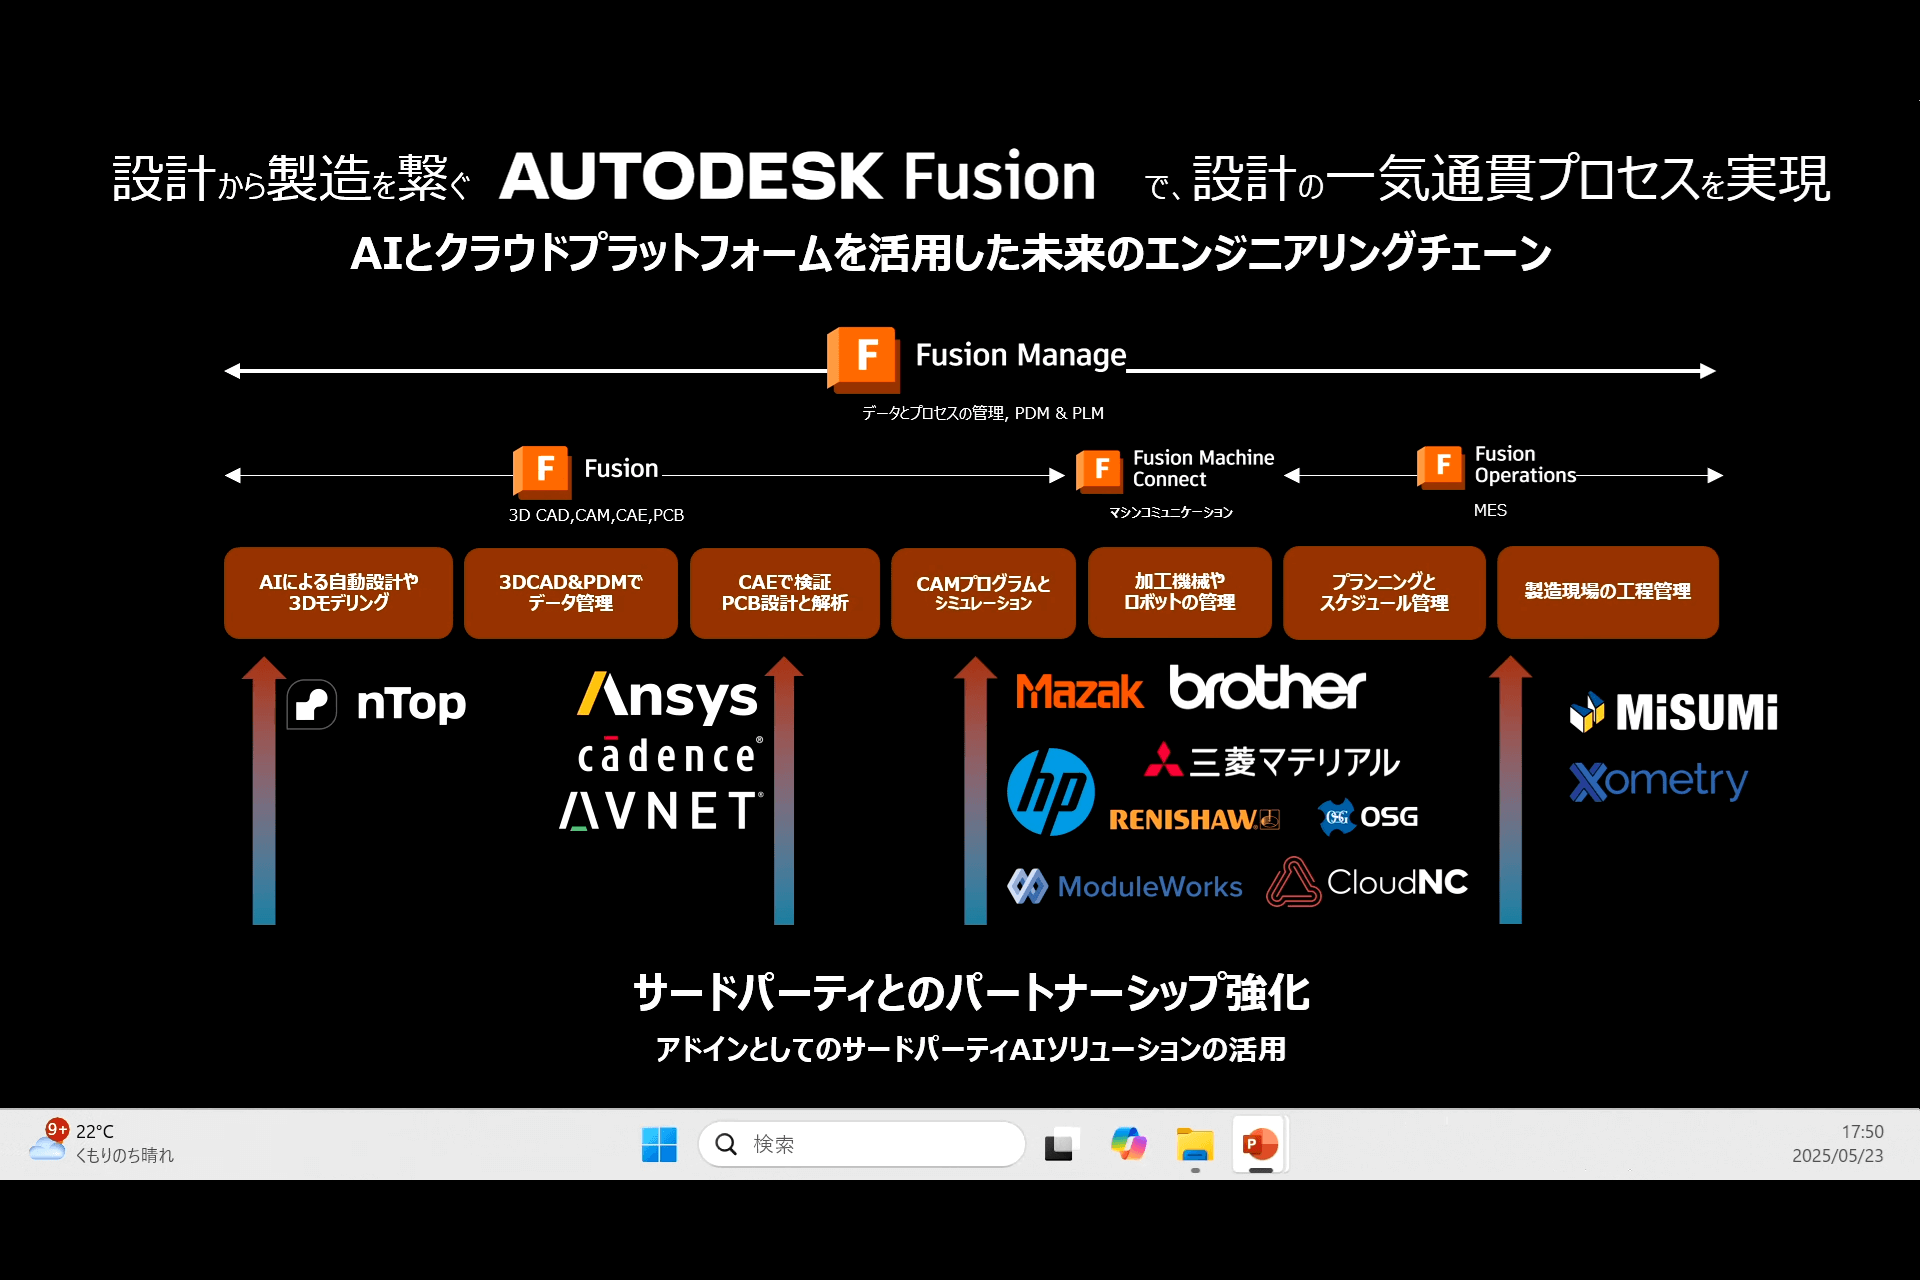Click the Fusion Operations label

(x=1525, y=465)
